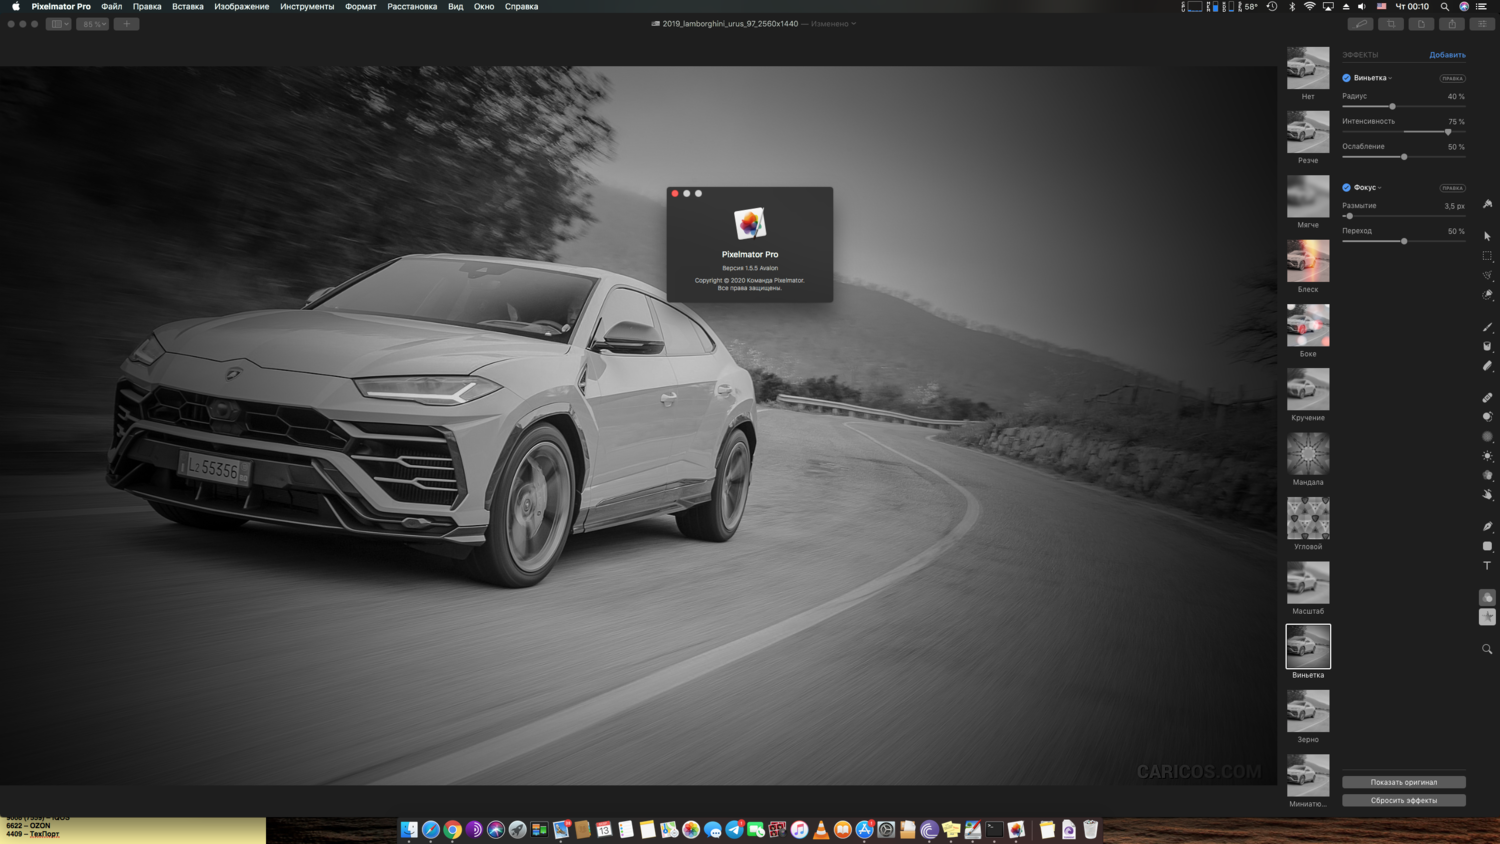Open the Effects star tool
The height and width of the screenshot is (844, 1500).
coord(1487,617)
